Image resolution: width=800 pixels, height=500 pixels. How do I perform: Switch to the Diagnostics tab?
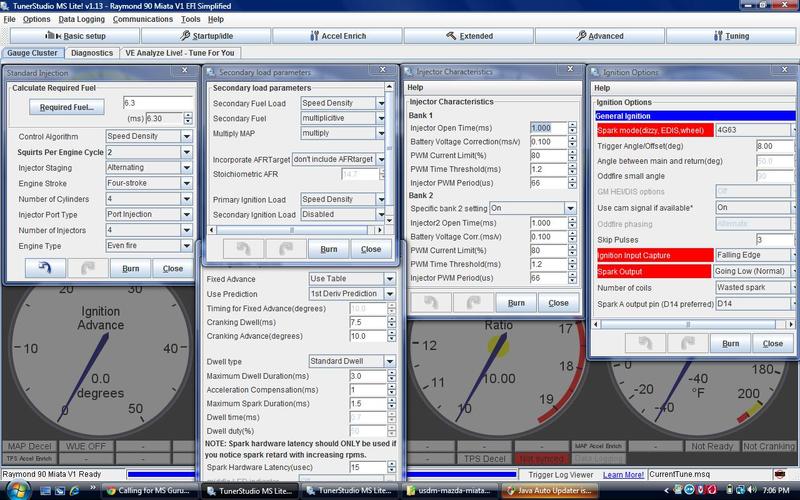point(92,52)
